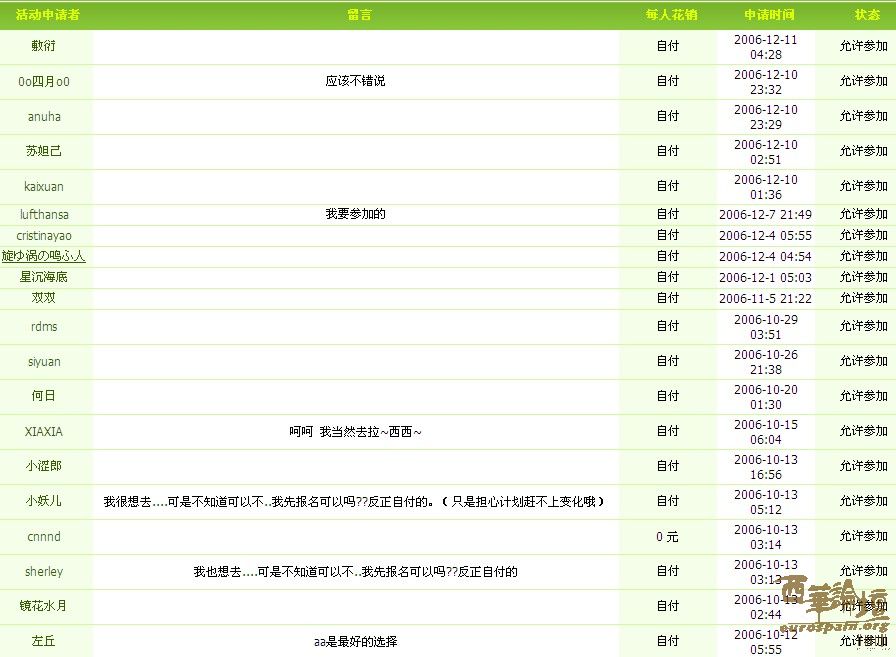Image resolution: width=896 pixels, height=657 pixels.
Task: Open 小妖儿 user profile
Action: (x=44, y=501)
